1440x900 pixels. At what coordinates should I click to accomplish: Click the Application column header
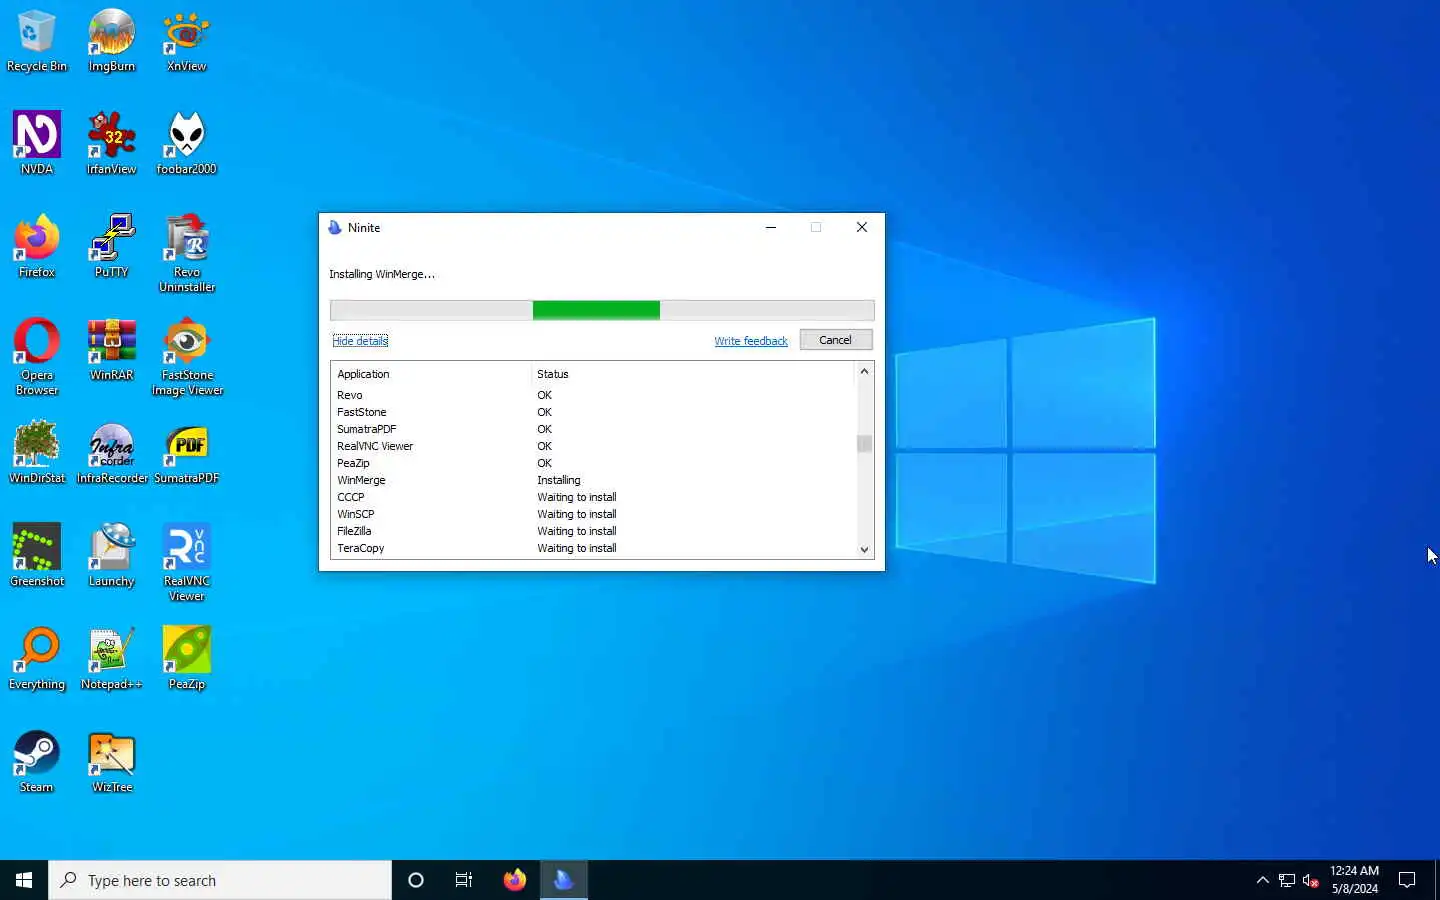[x=431, y=374]
